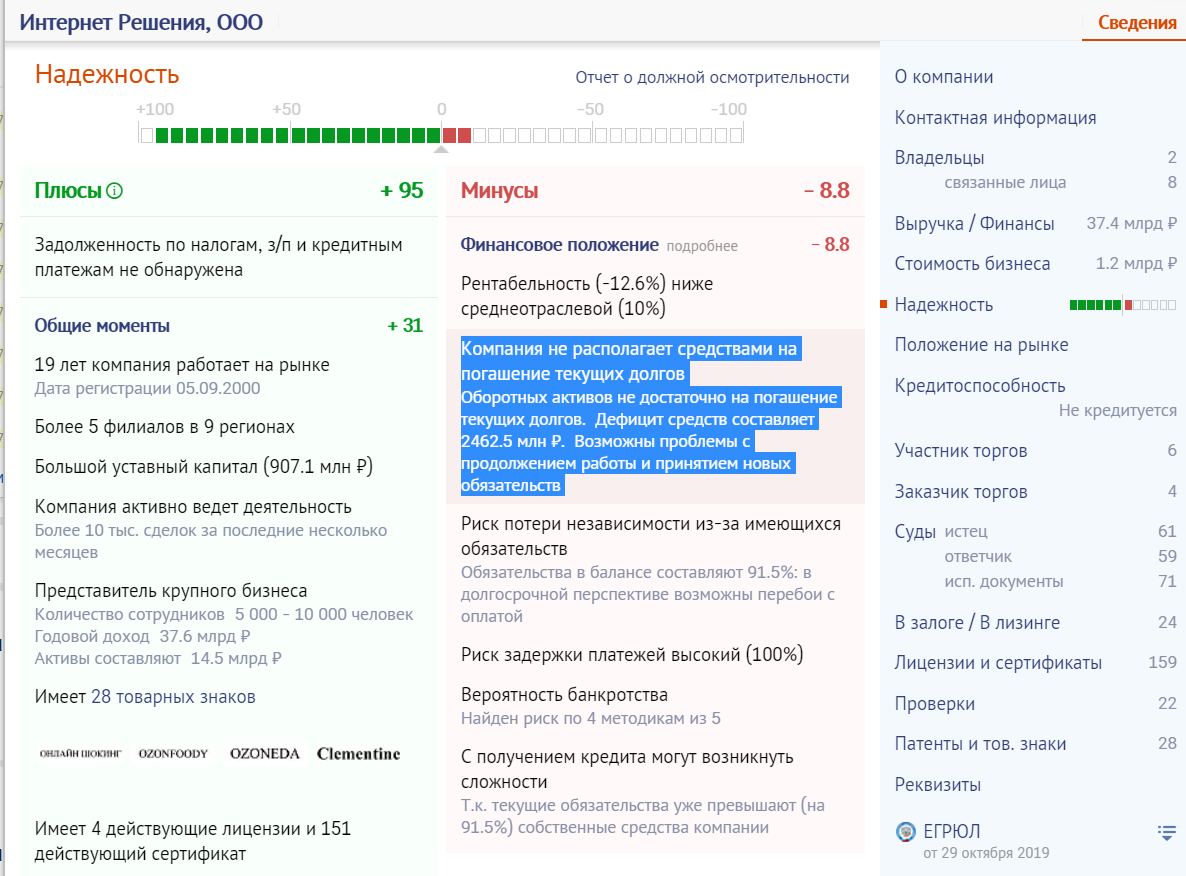
Task: Open the ЕГРЮЛ list menu icon
Action: [1166, 832]
